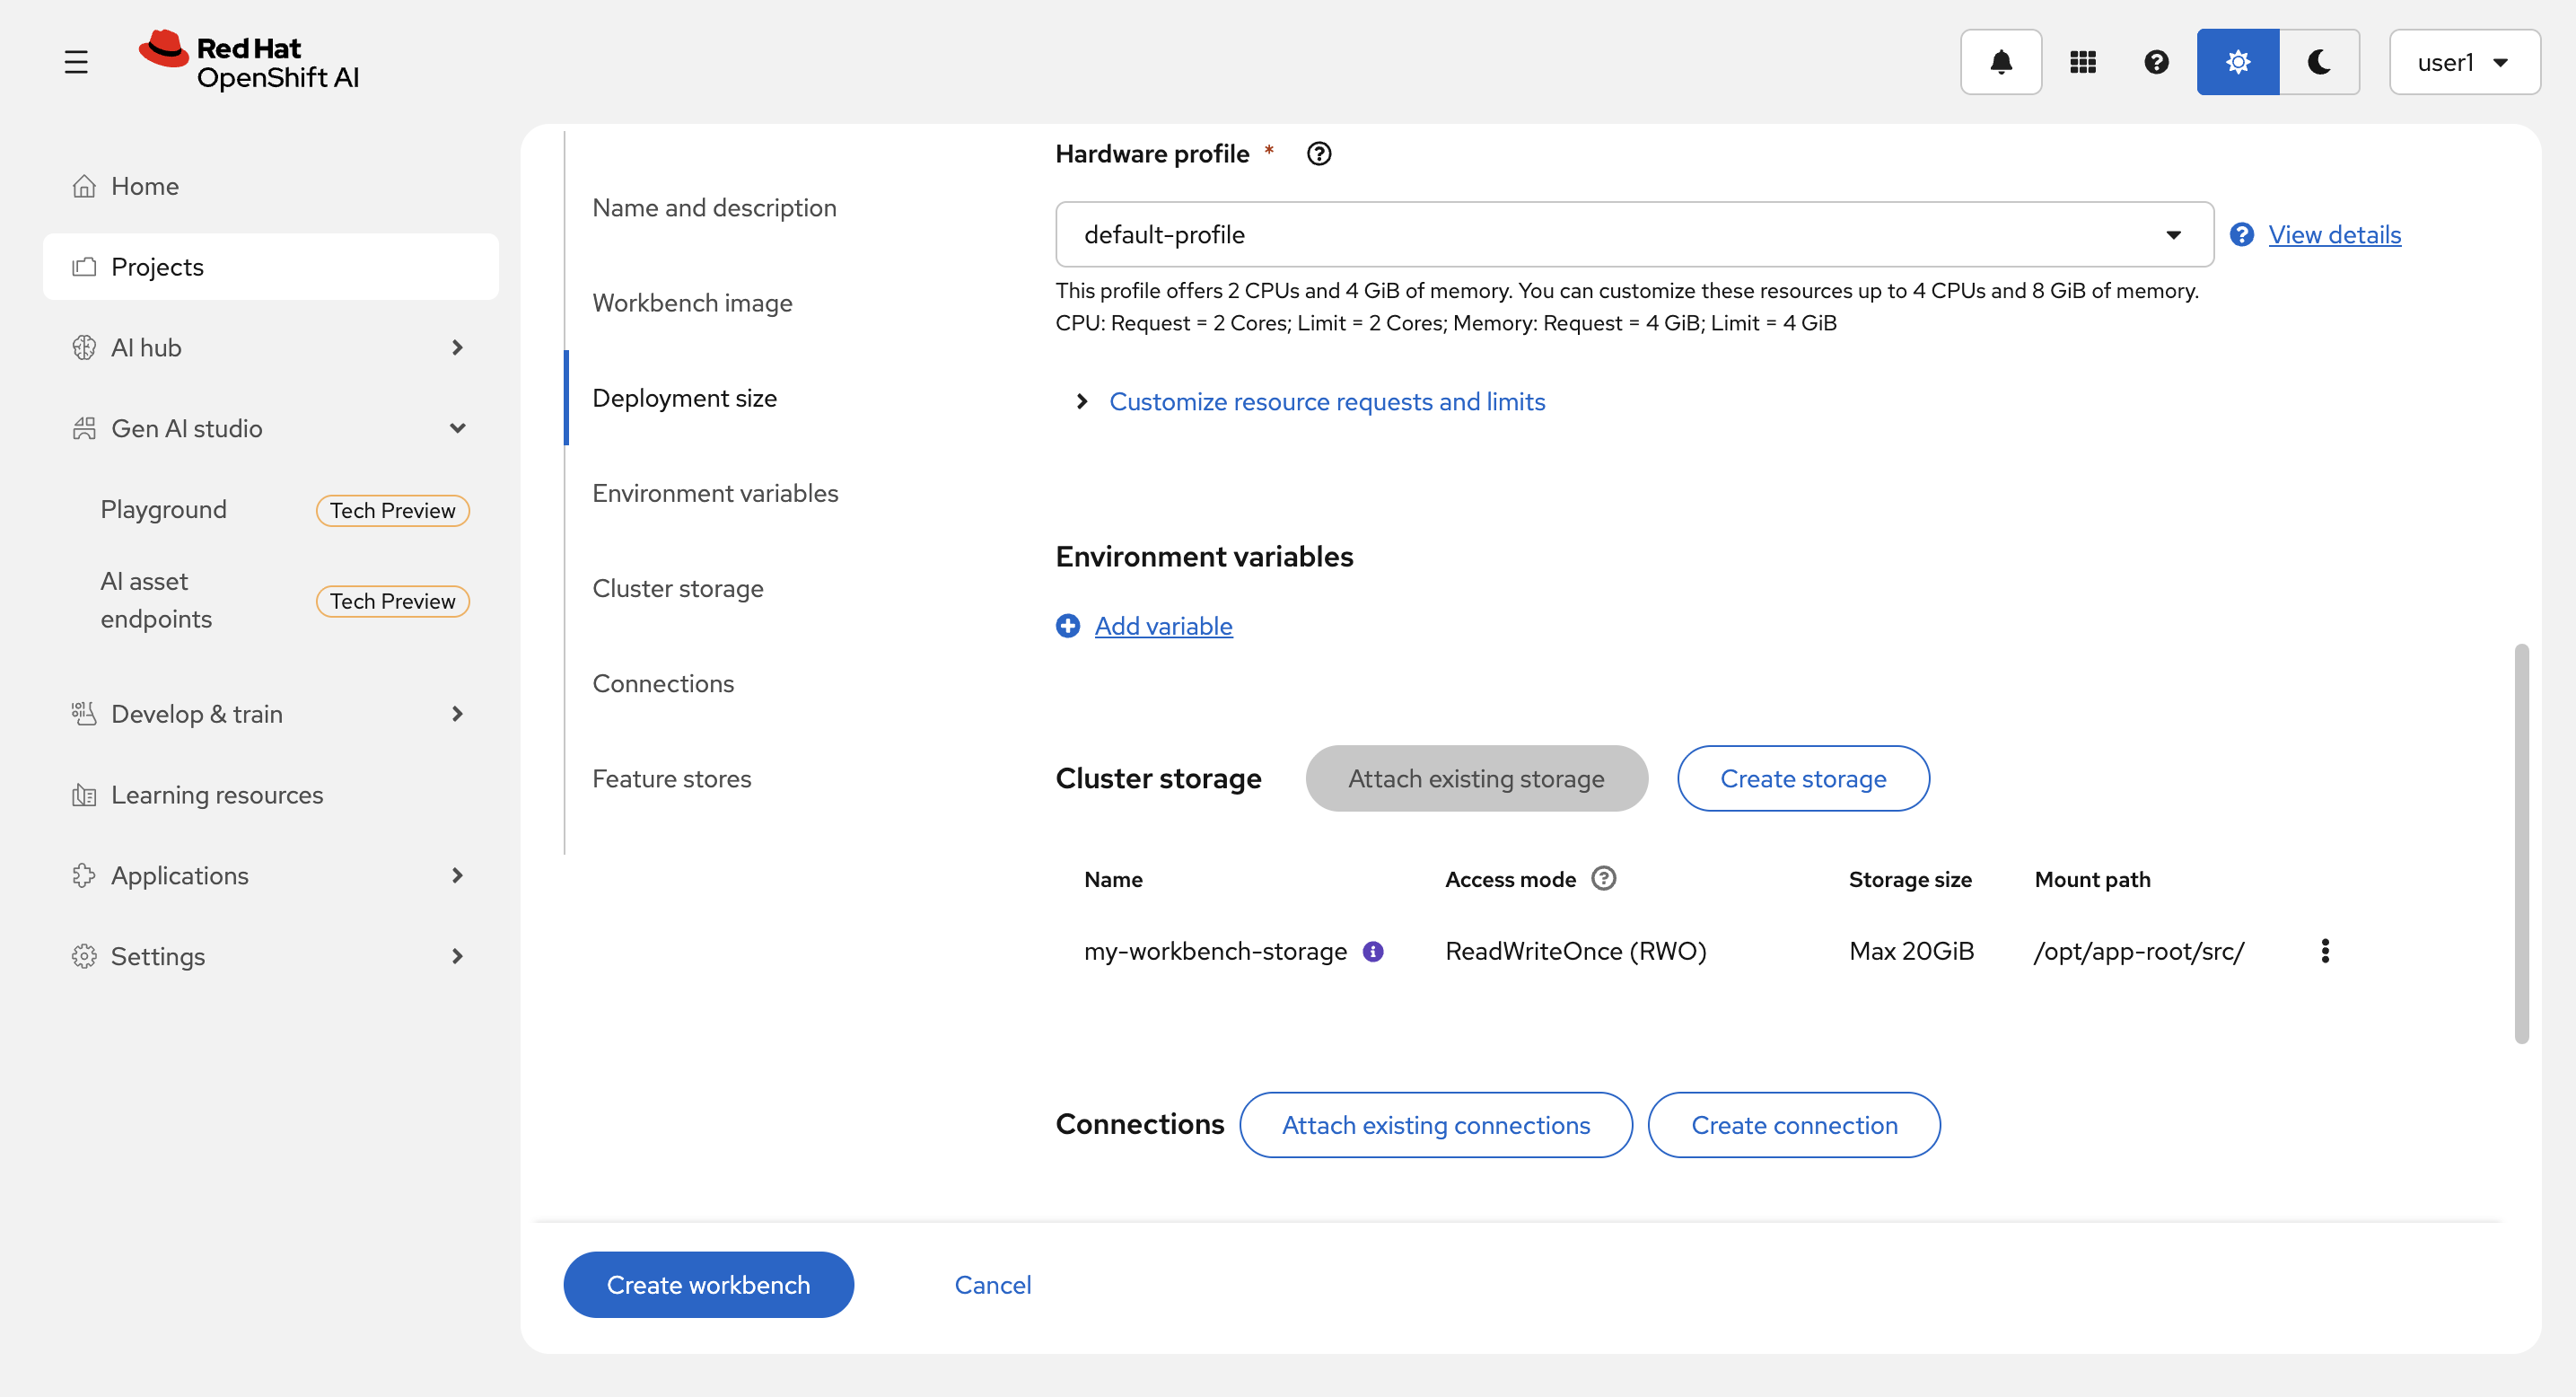
Task: Click the help question mark in header
Action: click(x=2156, y=62)
